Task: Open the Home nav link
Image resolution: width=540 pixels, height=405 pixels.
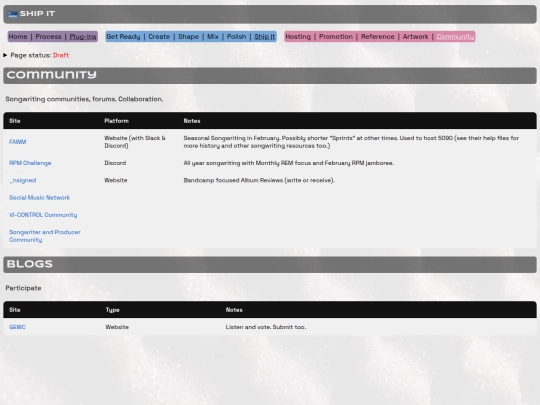Action: pyautogui.click(x=18, y=37)
